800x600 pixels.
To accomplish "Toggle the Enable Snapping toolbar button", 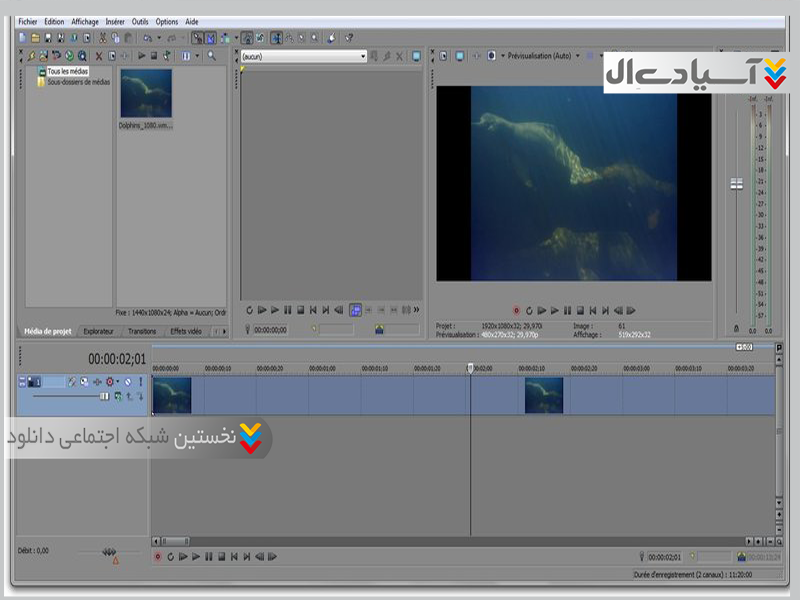I will coord(197,38).
